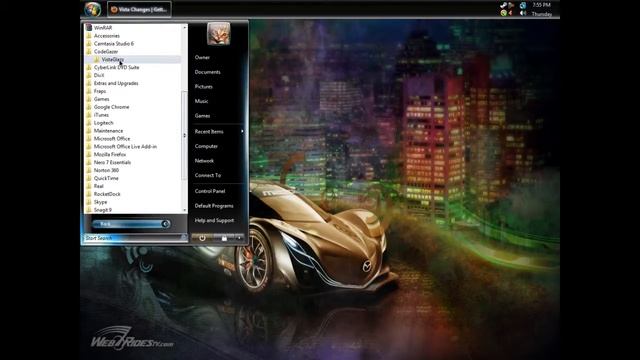Expand the Camtasia Studio 6 folder
This screenshot has height=360, width=640.
point(113,44)
